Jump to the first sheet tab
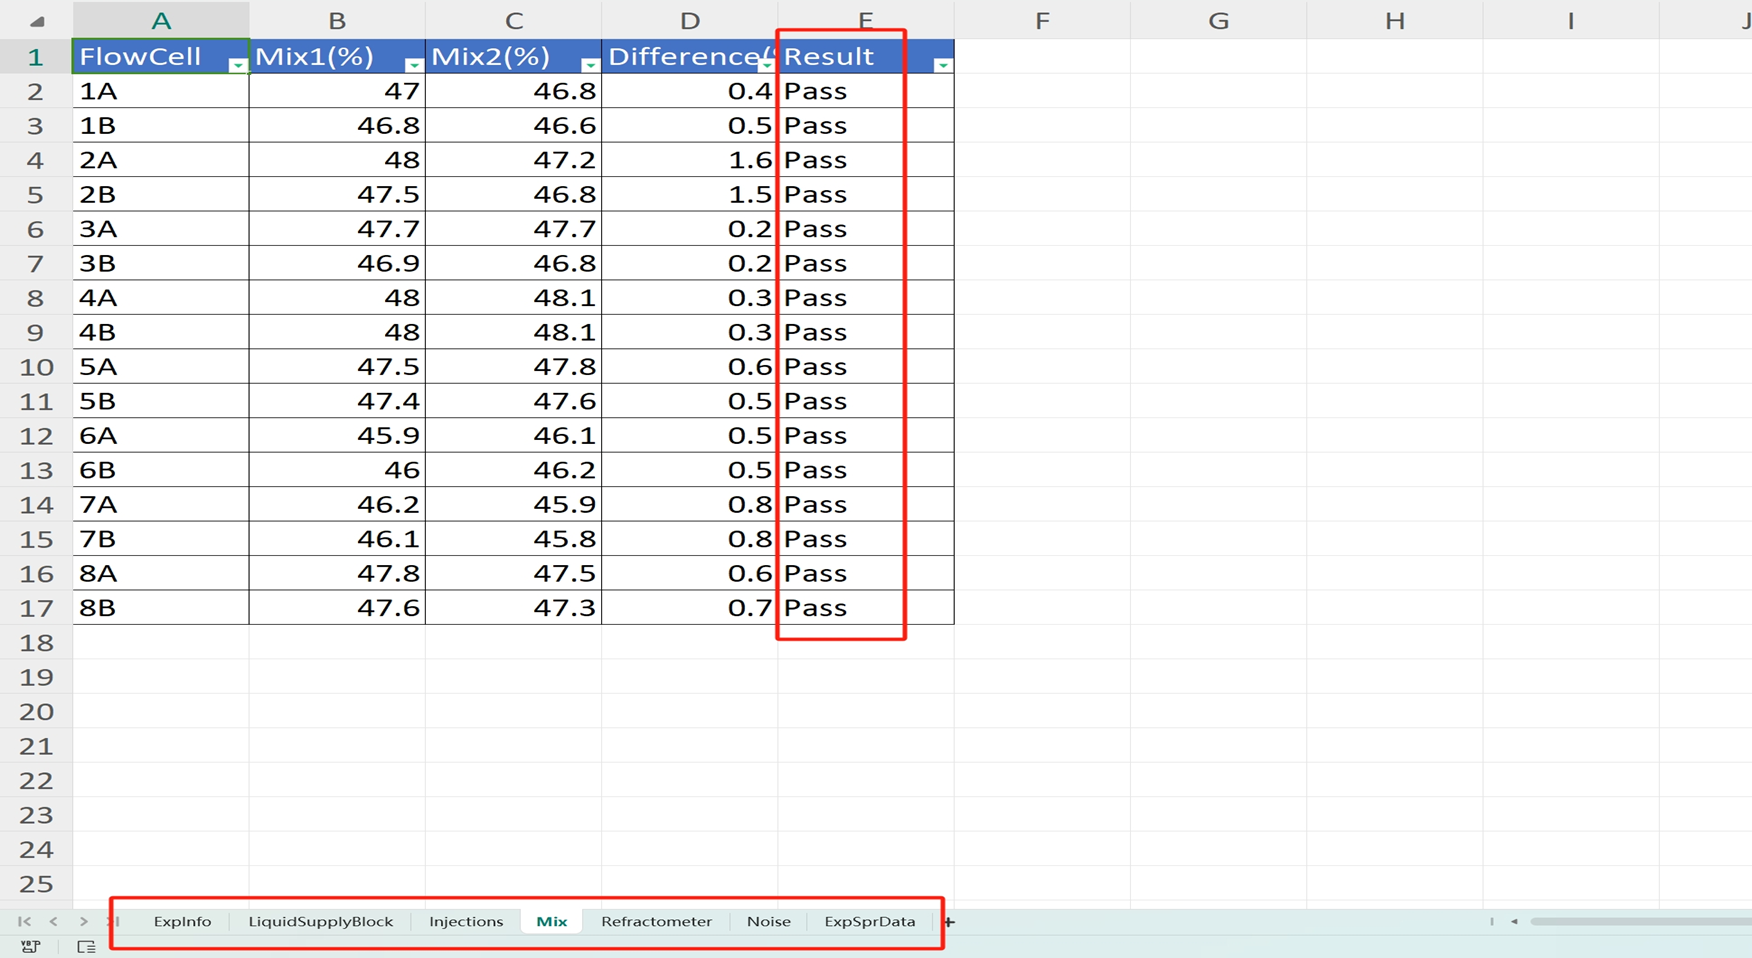The width and height of the screenshot is (1752, 958). click(24, 921)
